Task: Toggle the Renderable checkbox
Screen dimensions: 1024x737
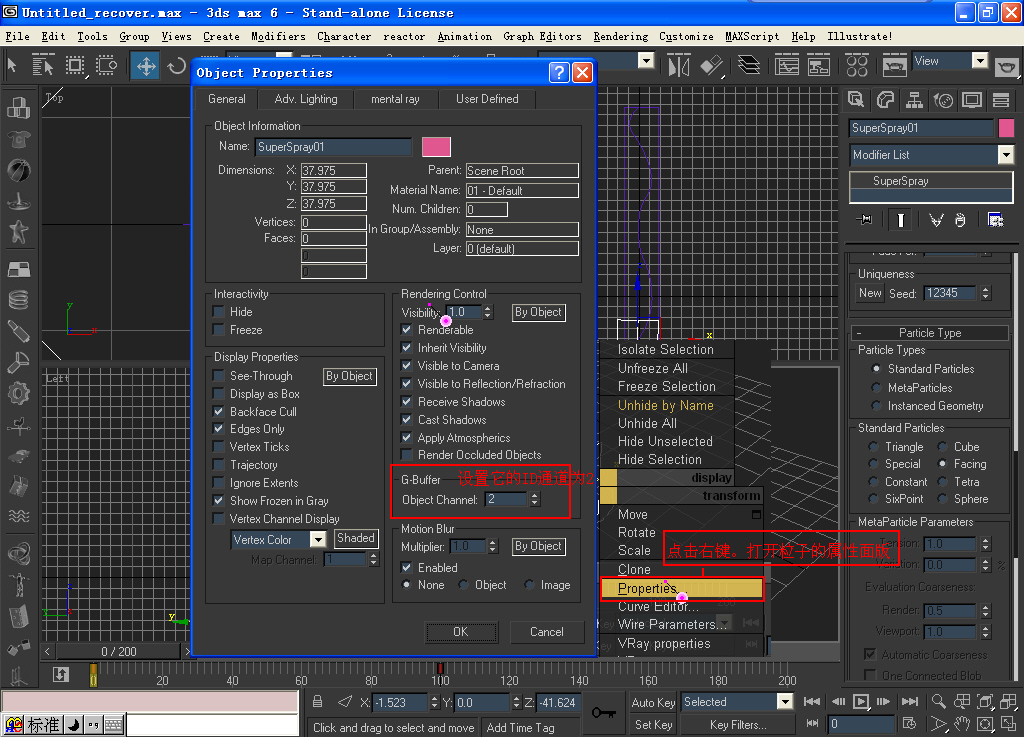Action: click(x=406, y=330)
